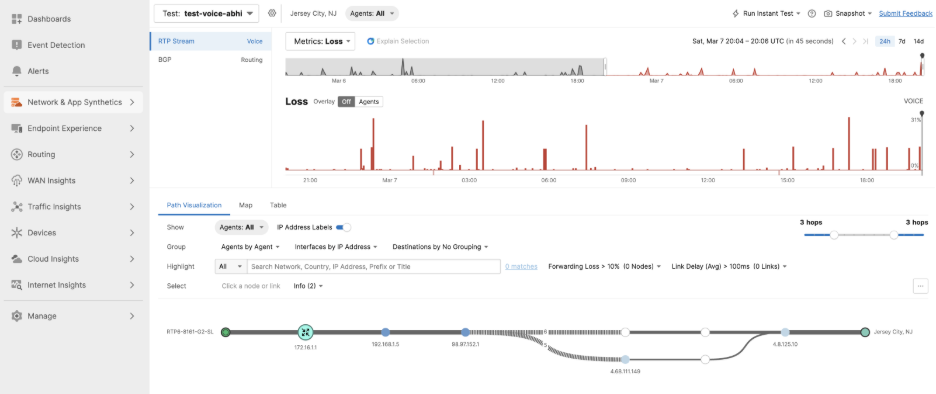Image resolution: width=936 pixels, height=394 pixels.
Task: Open the Test: test-voice-abhi dropdown
Action: point(207,13)
